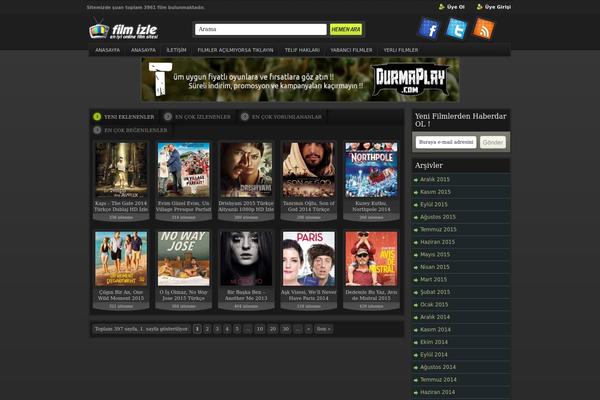Open the Avis de Mistral poster
600x400 pixels.
pyautogui.click(x=371, y=259)
